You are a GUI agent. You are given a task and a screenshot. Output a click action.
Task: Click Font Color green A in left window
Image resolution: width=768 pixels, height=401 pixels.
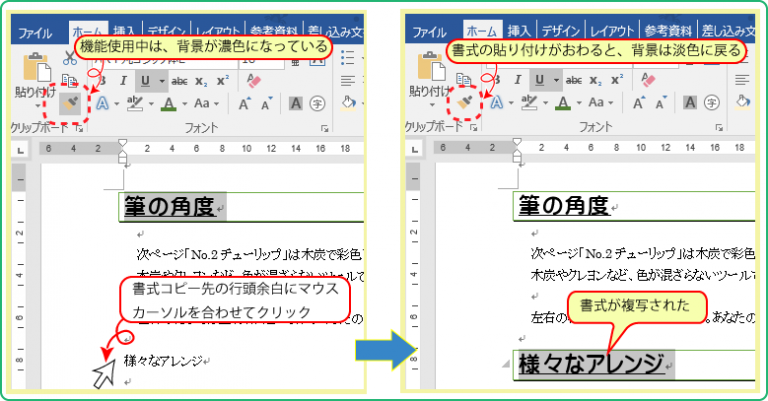tap(169, 104)
